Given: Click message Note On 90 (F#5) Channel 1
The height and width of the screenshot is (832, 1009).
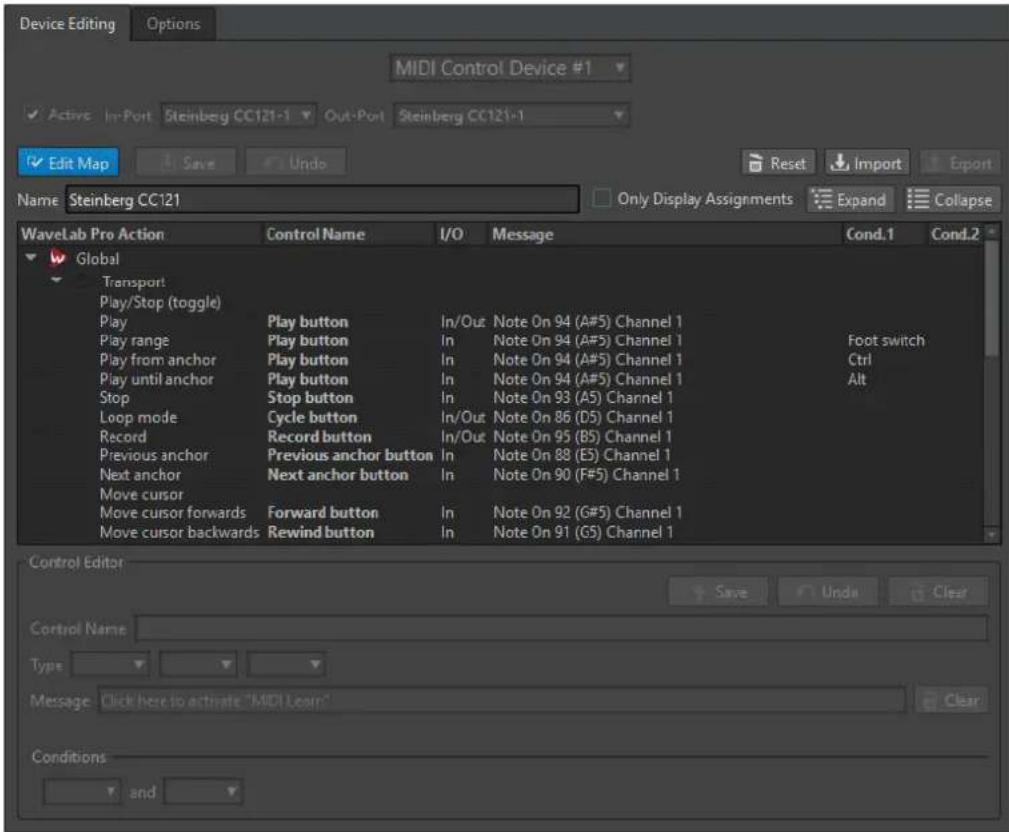Looking at the screenshot, I should pyautogui.click(x=586, y=474).
